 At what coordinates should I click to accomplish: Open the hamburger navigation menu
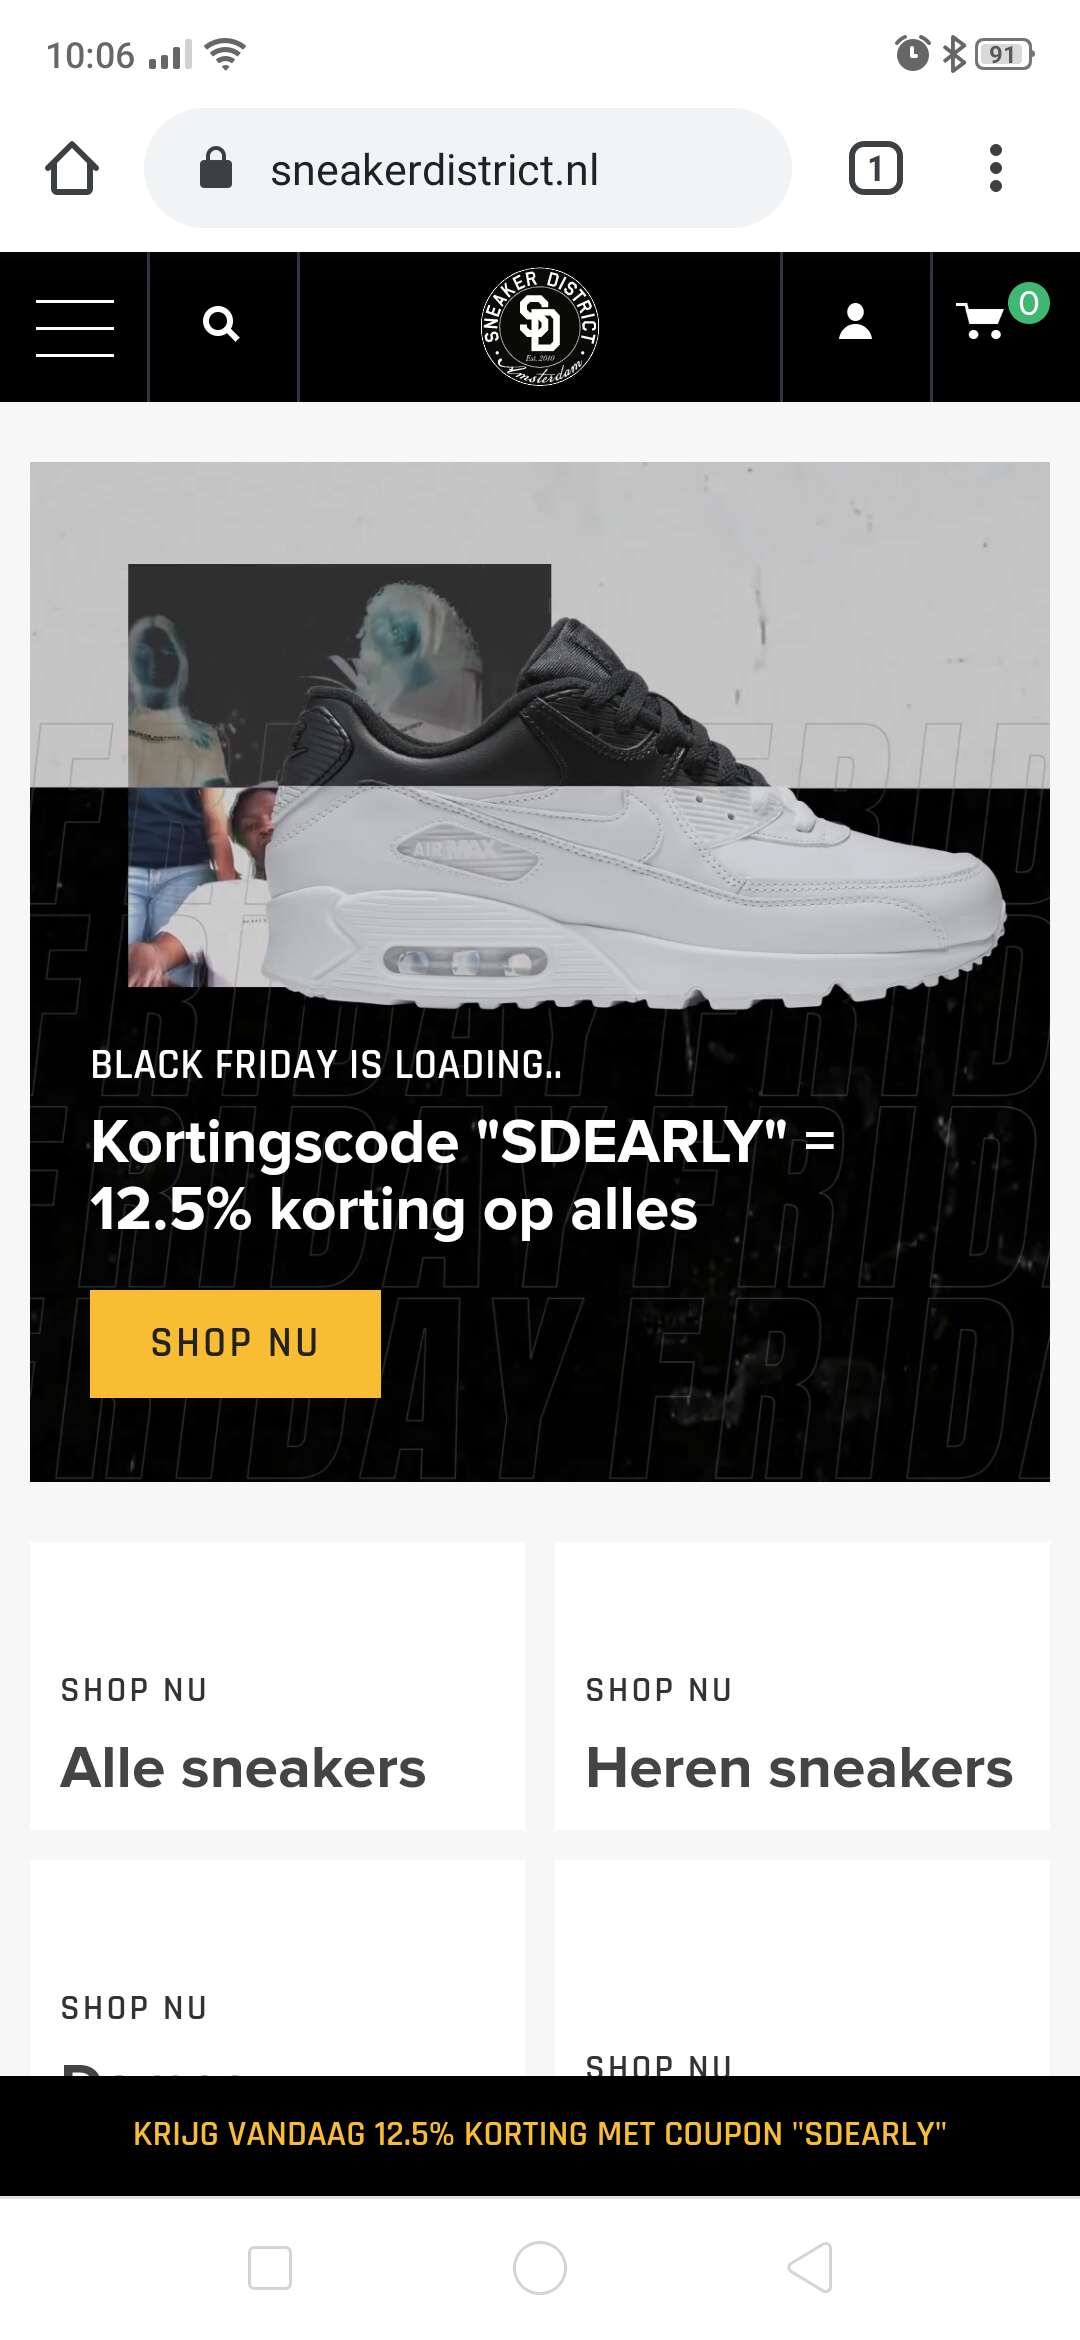75,327
